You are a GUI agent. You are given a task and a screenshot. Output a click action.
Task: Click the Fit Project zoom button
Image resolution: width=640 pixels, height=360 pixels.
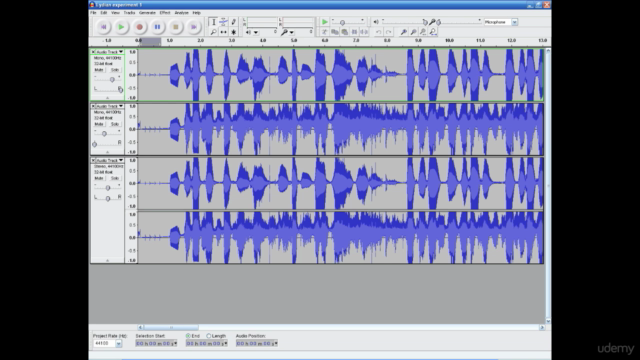[433, 32]
